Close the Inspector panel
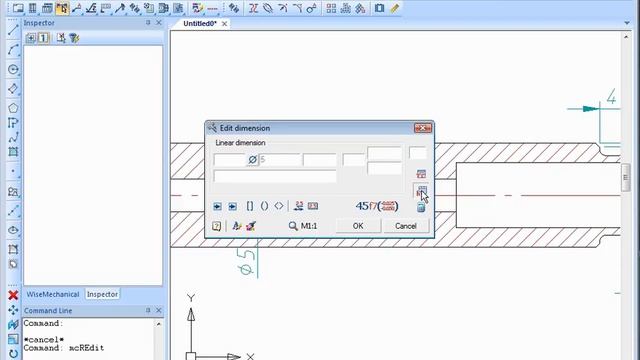The height and width of the screenshot is (360, 640). tap(159, 23)
